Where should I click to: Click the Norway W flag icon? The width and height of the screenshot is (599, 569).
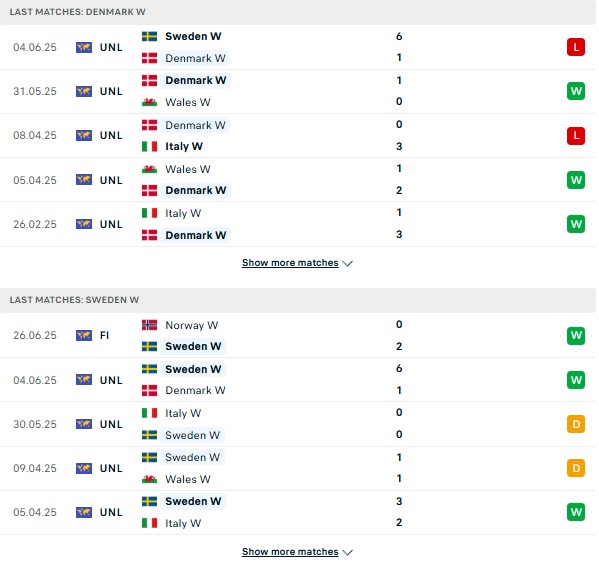(x=149, y=325)
